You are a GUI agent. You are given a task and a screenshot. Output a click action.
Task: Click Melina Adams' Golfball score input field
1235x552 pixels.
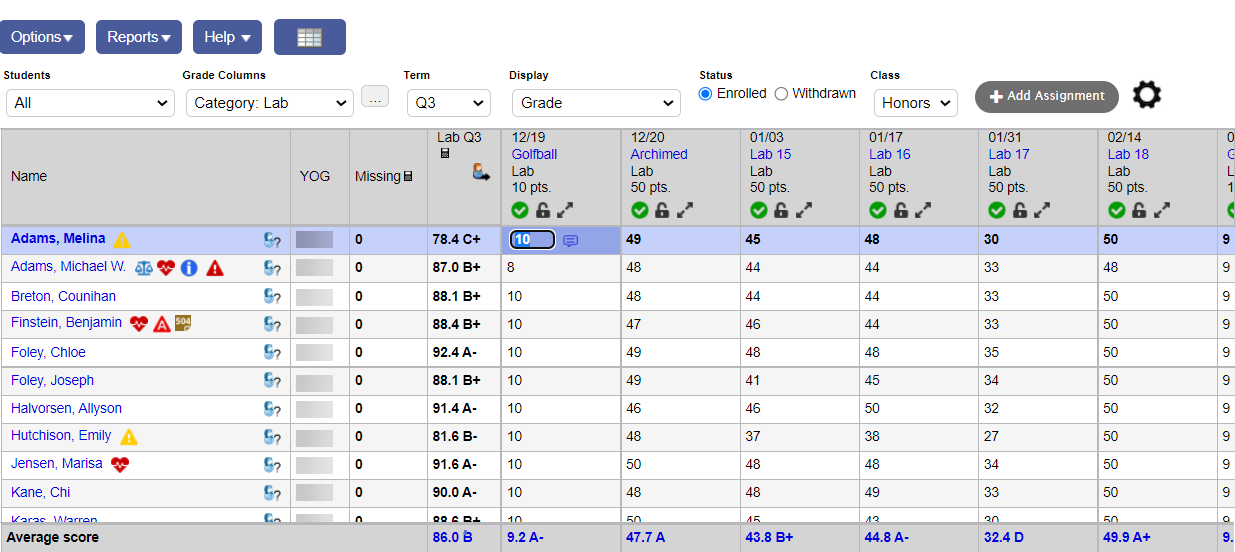(x=532, y=240)
